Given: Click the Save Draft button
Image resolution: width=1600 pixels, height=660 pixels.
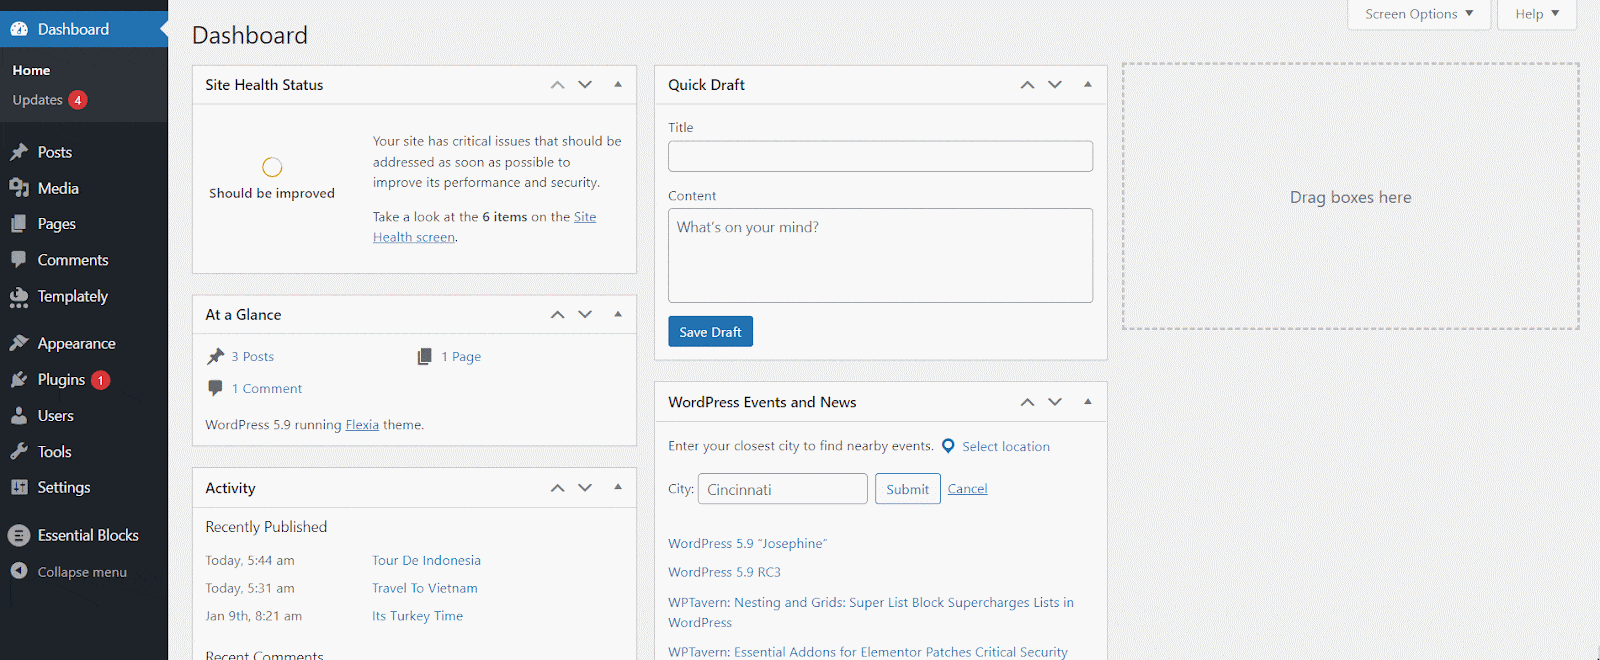Looking at the screenshot, I should pos(710,332).
